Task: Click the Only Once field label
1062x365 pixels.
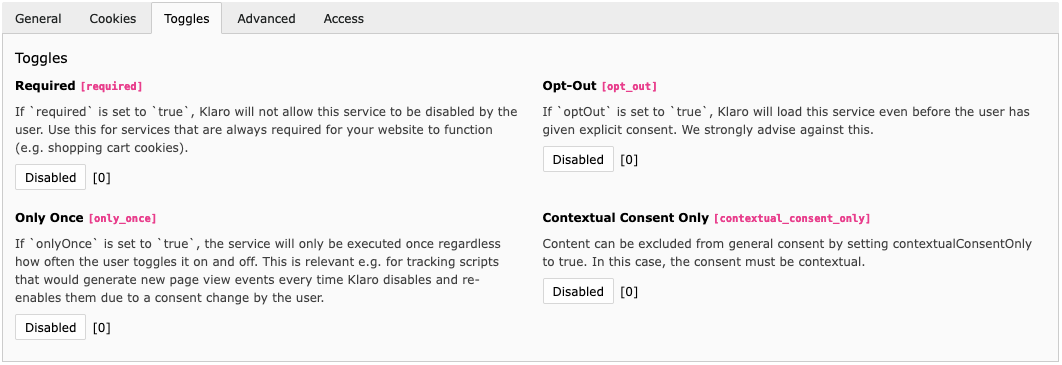Action: click(x=49, y=218)
